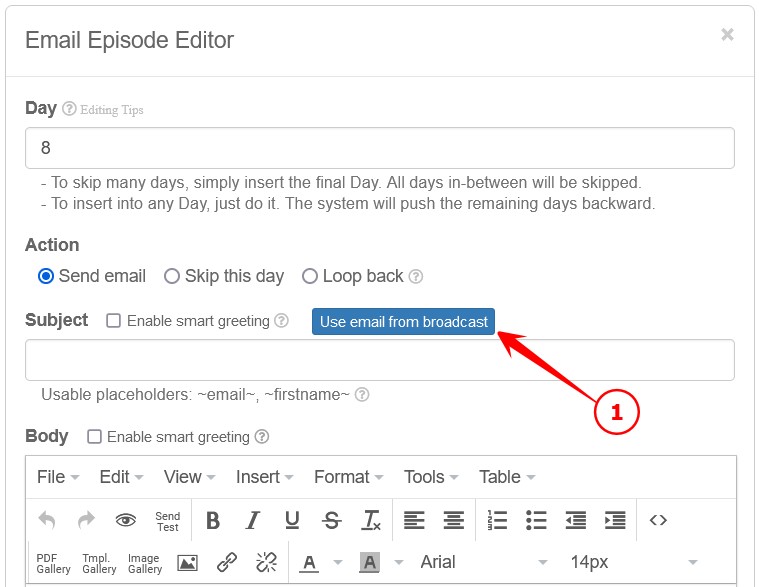The height and width of the screenshot is (587, 759).
Task: Click 'Use email from broadcast' button
Action: tap(404, 321)
